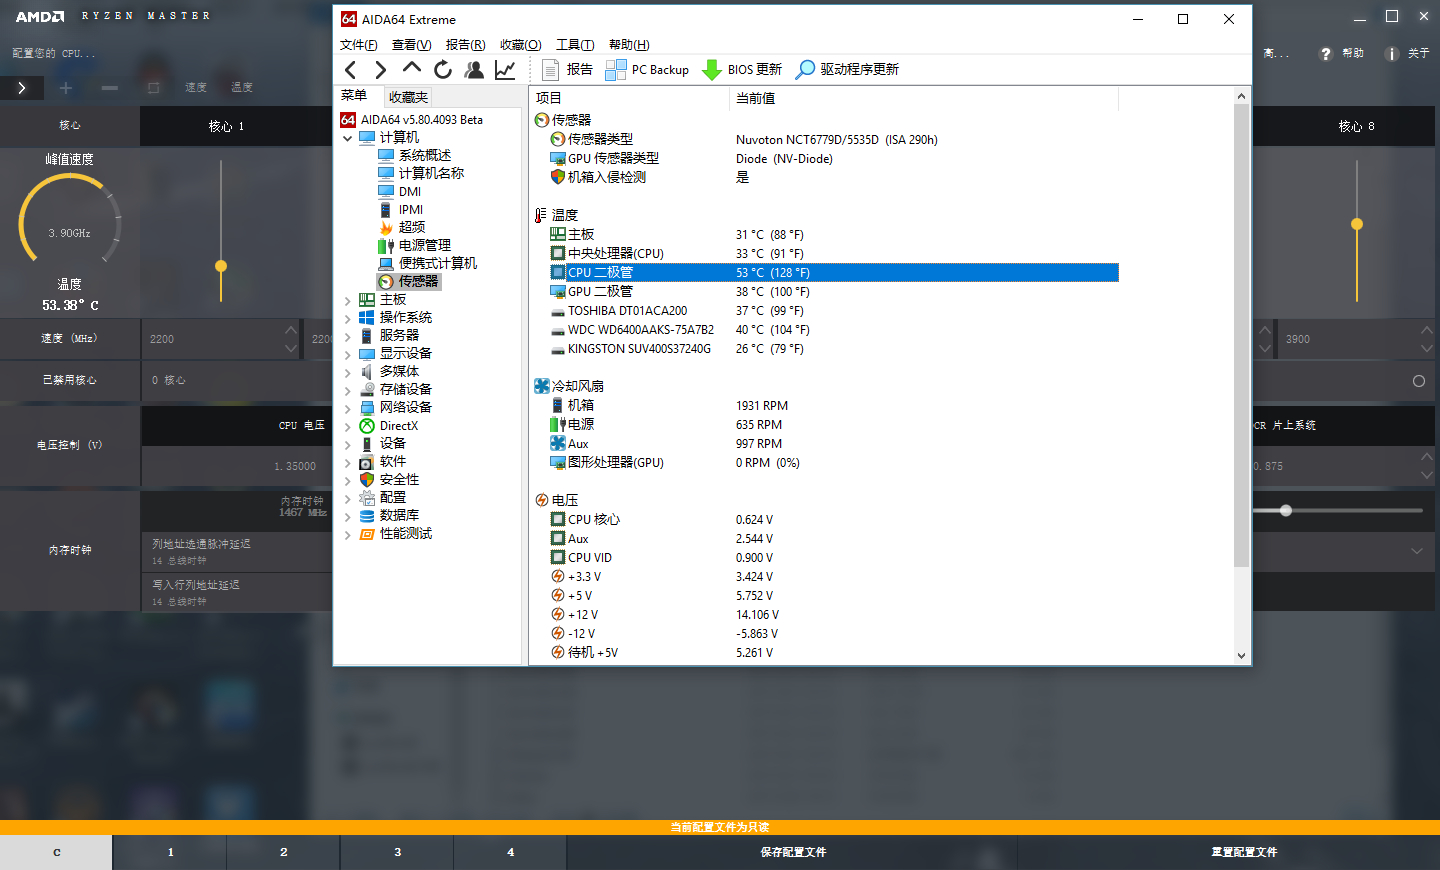Open the 查看(V) menu

[x=412, y=45]
